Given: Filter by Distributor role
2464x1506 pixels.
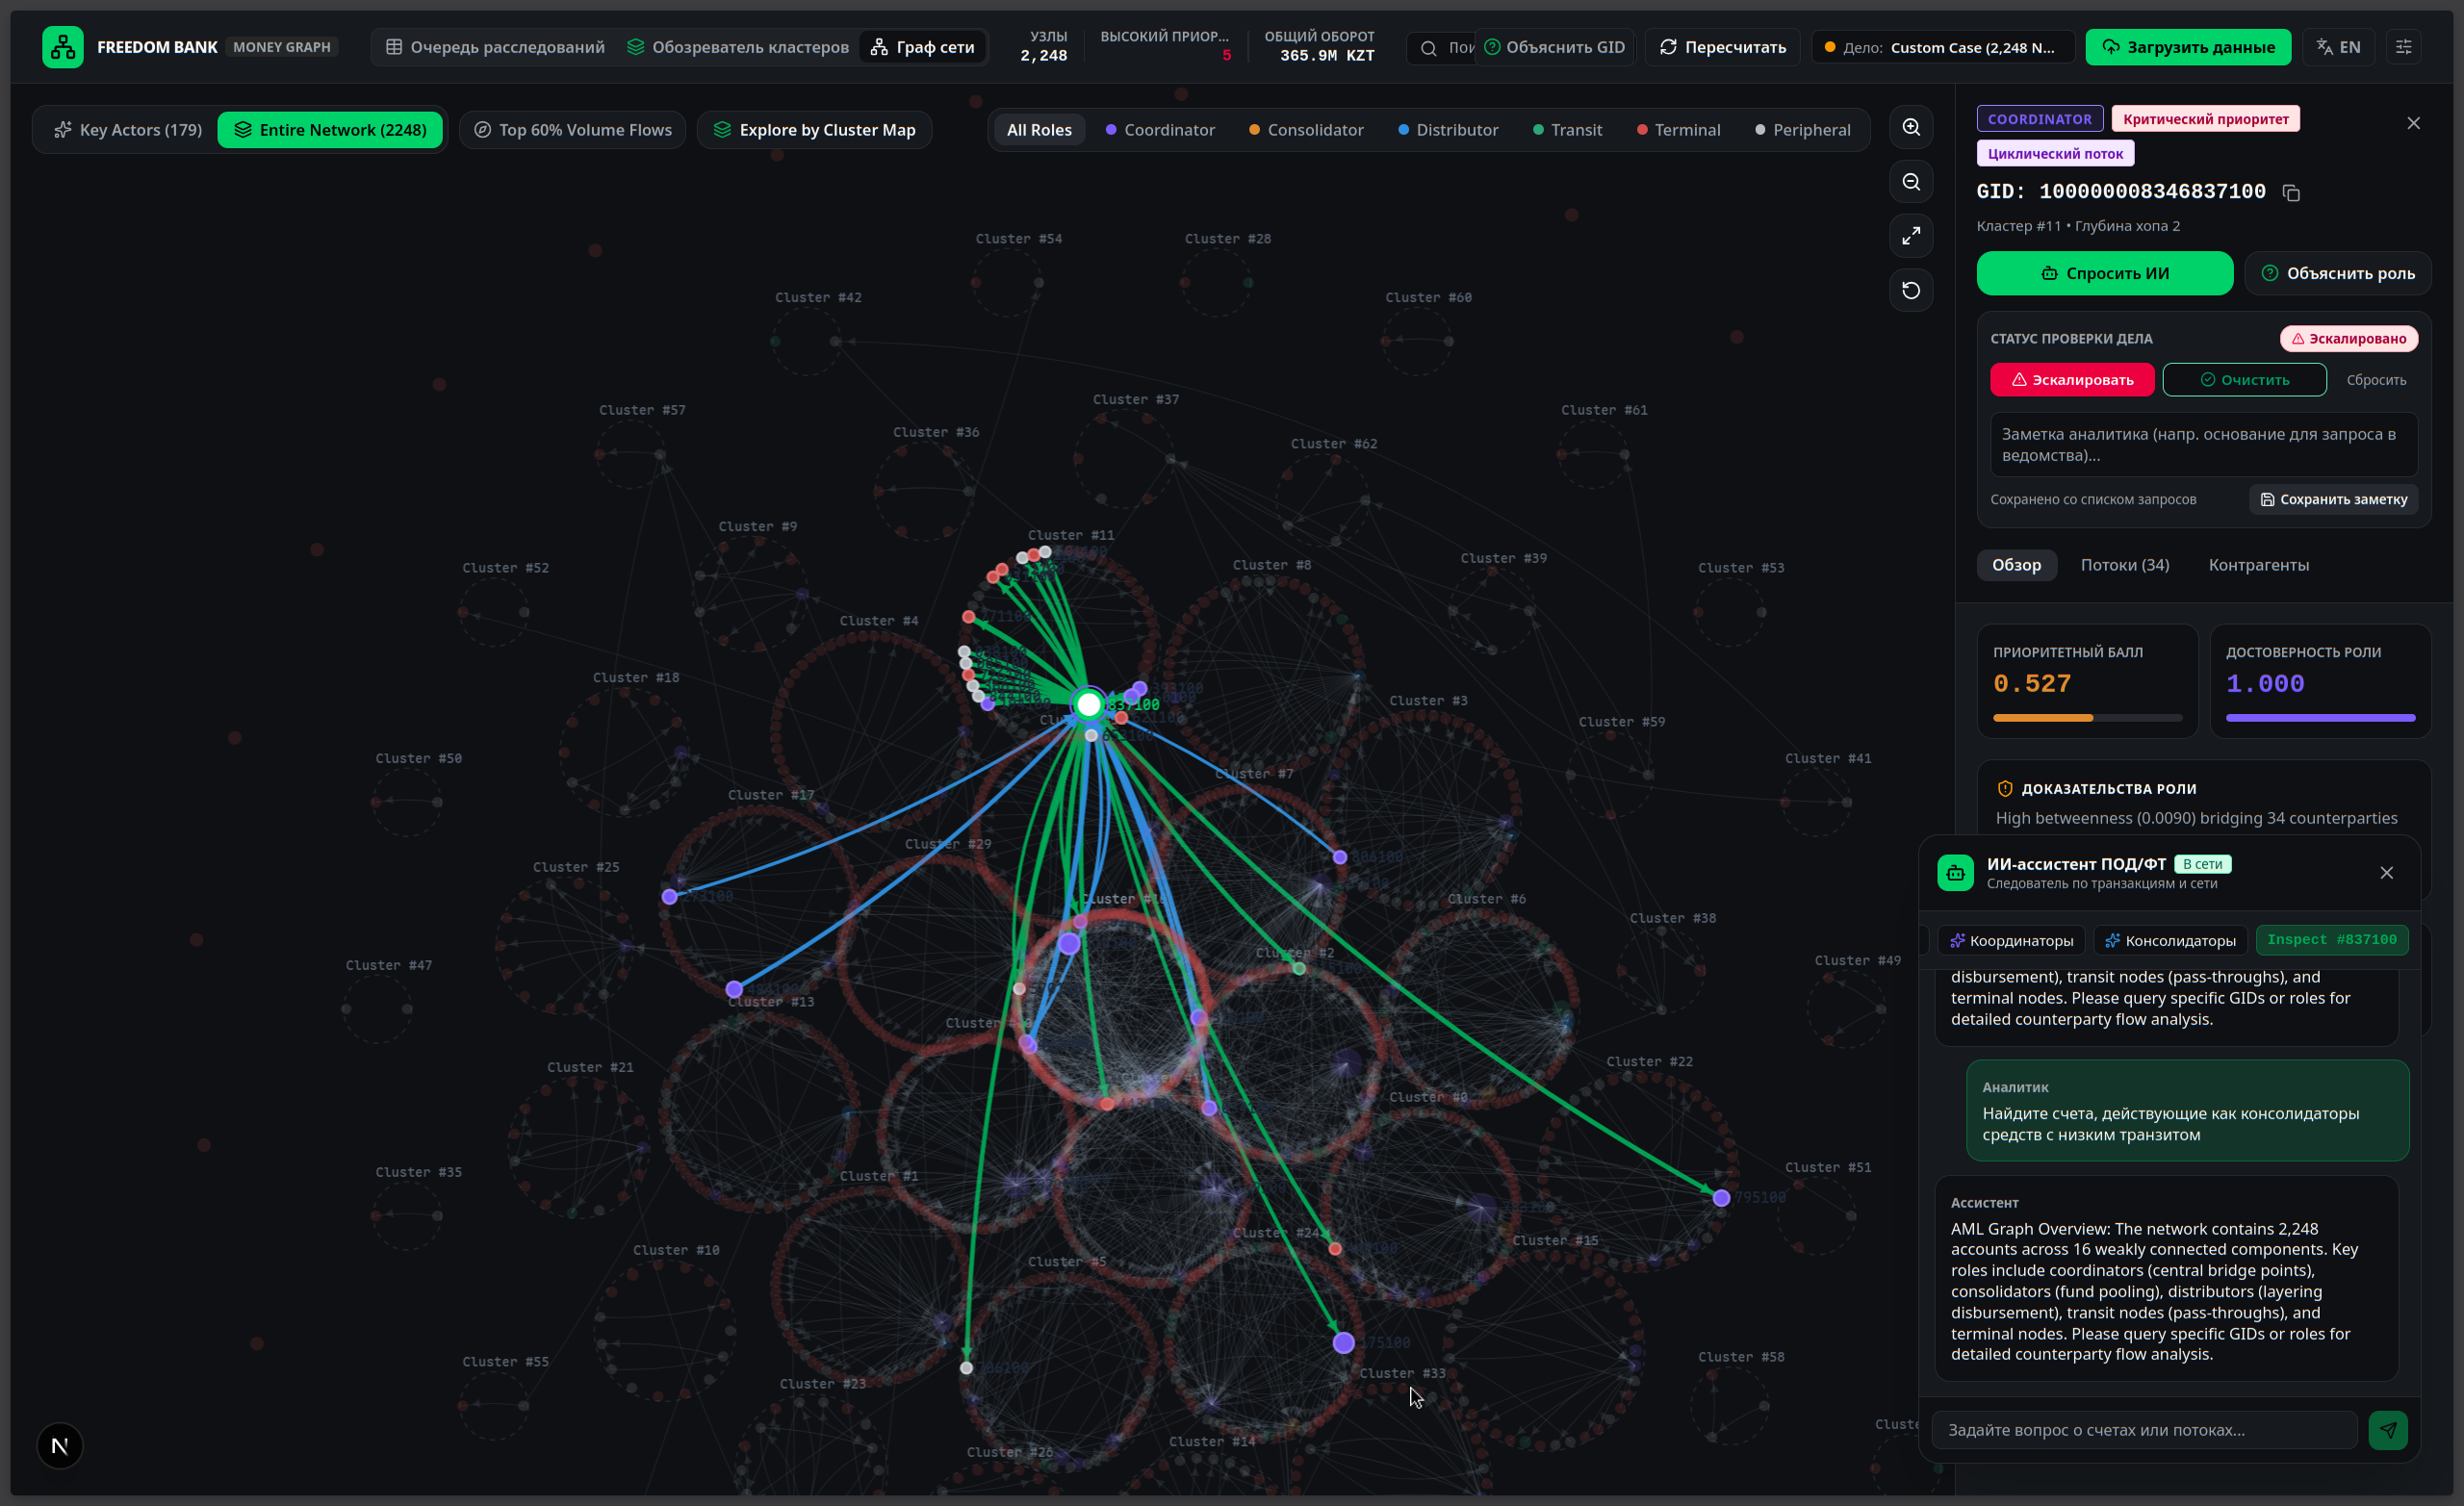Looking at the screenshot, I should coord(1448,130).
